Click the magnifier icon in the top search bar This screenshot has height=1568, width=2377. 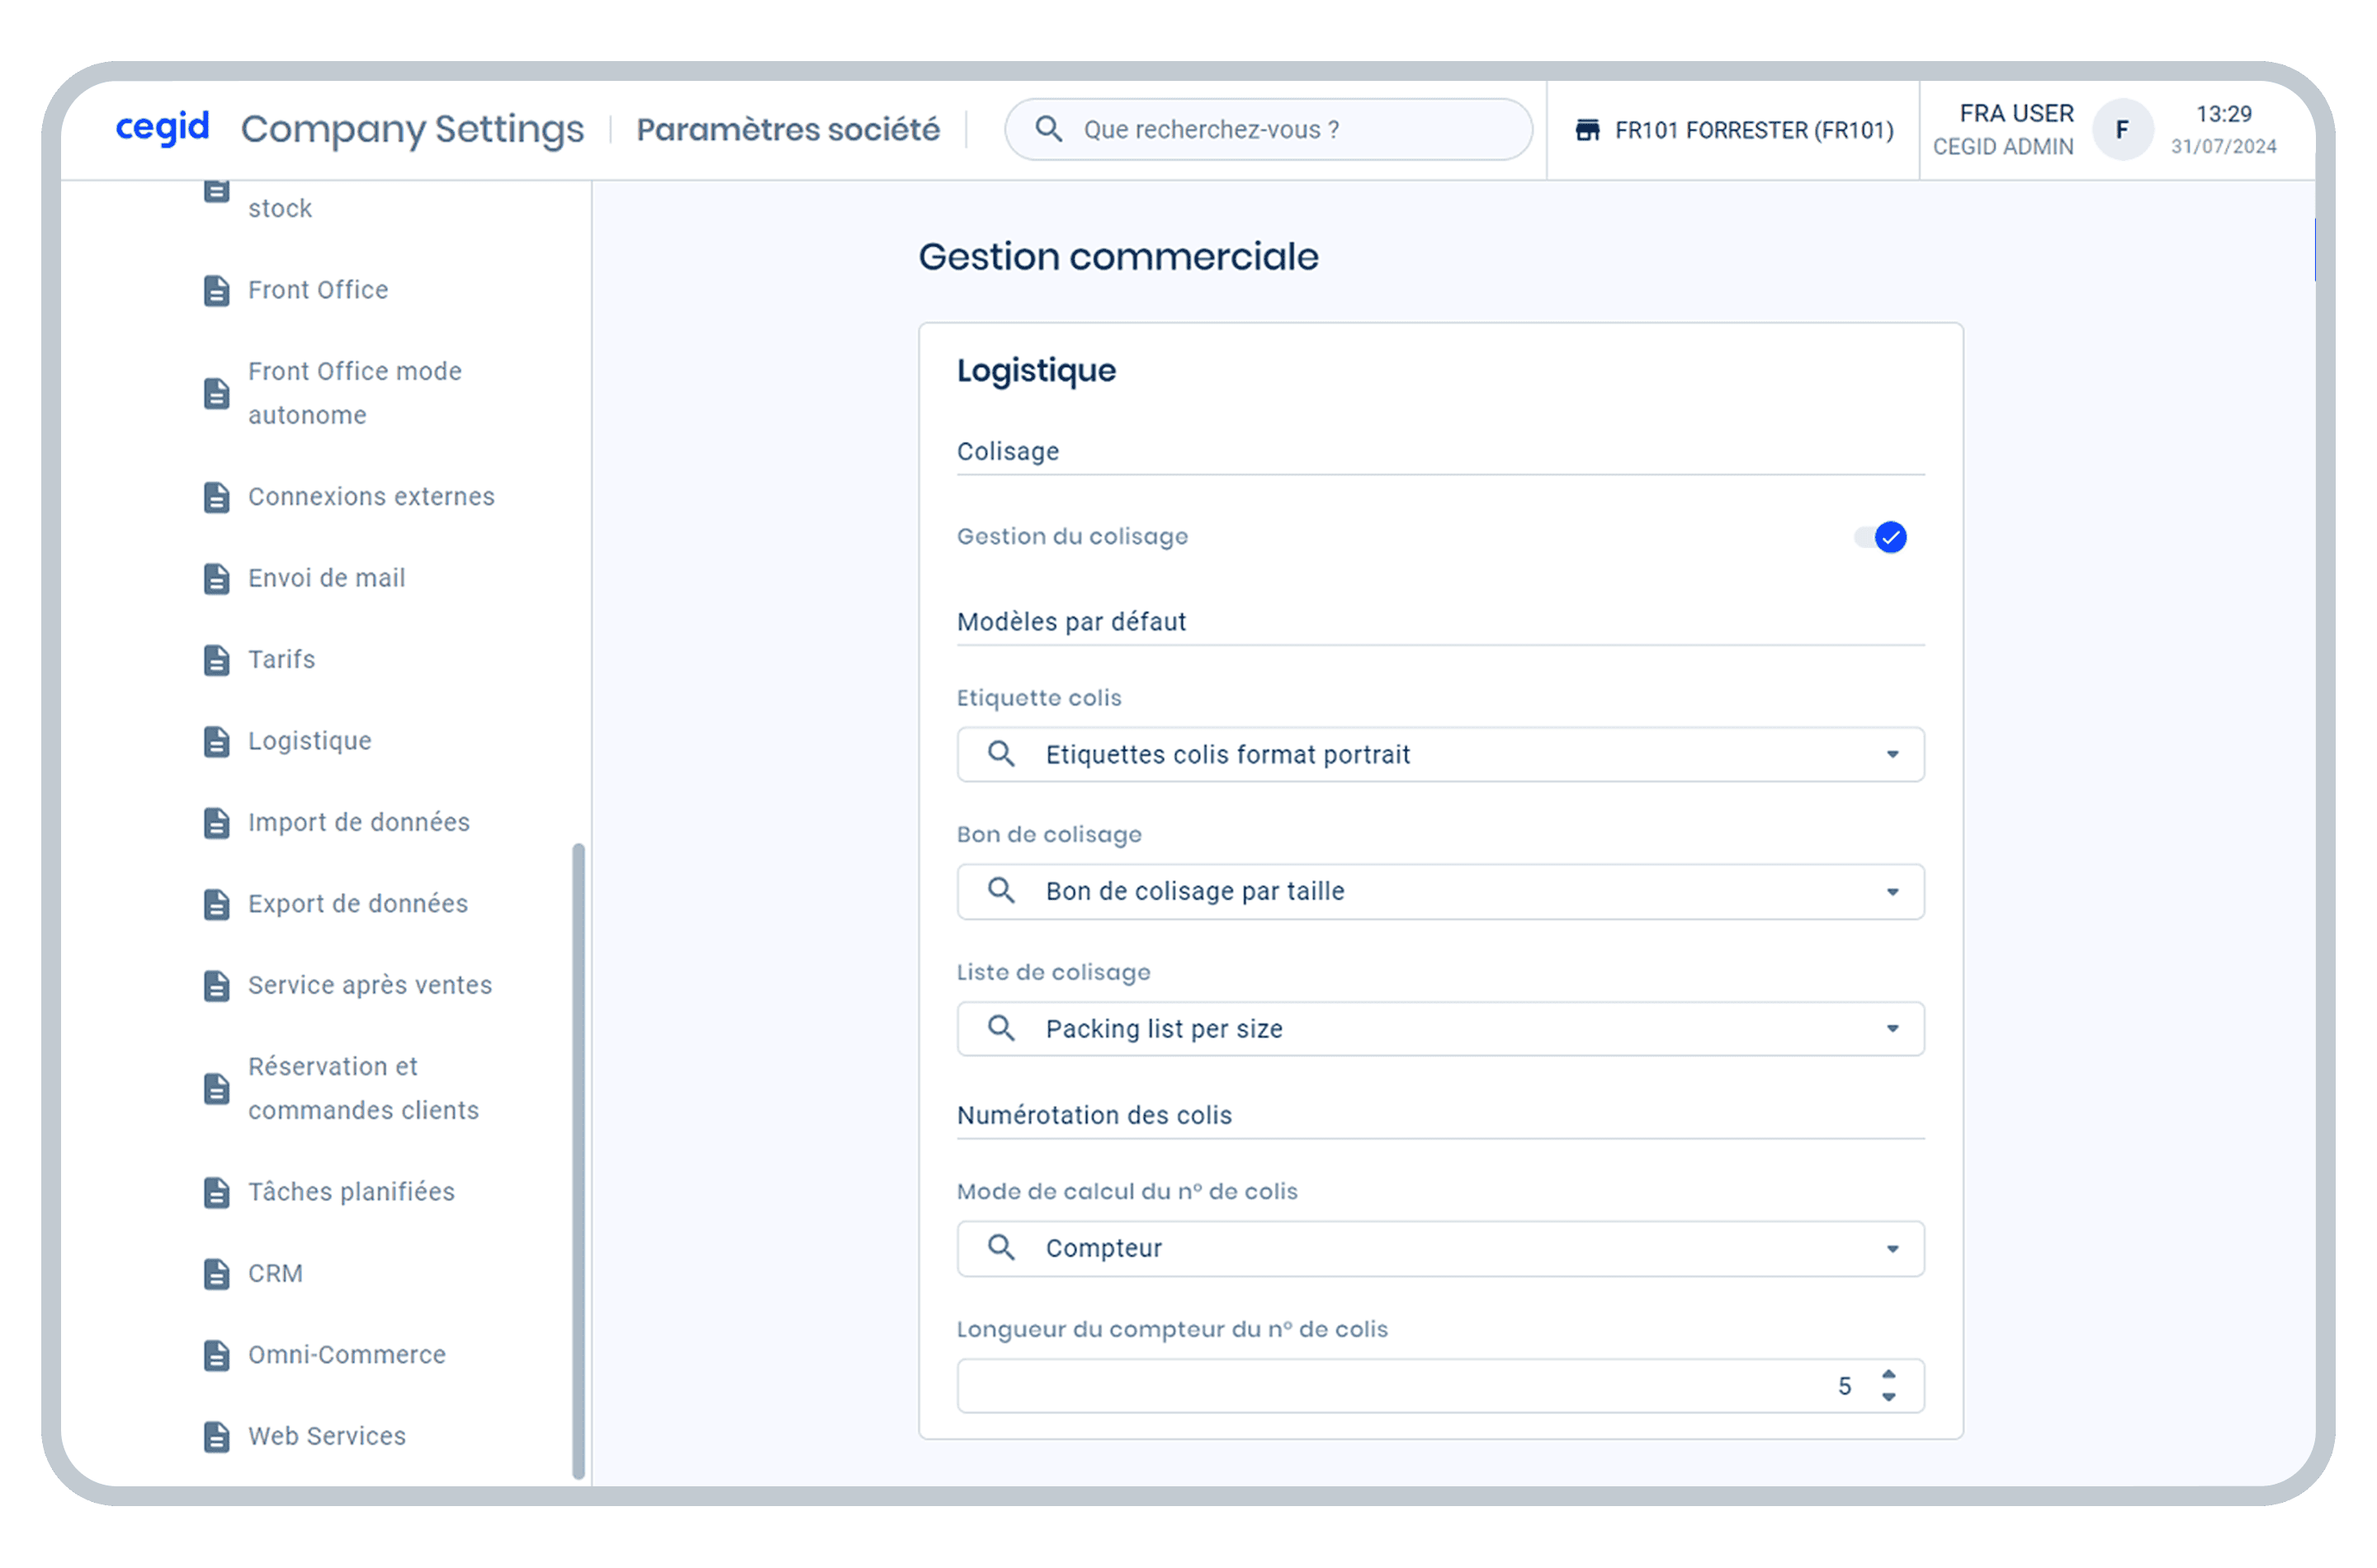pos(1049,129)
